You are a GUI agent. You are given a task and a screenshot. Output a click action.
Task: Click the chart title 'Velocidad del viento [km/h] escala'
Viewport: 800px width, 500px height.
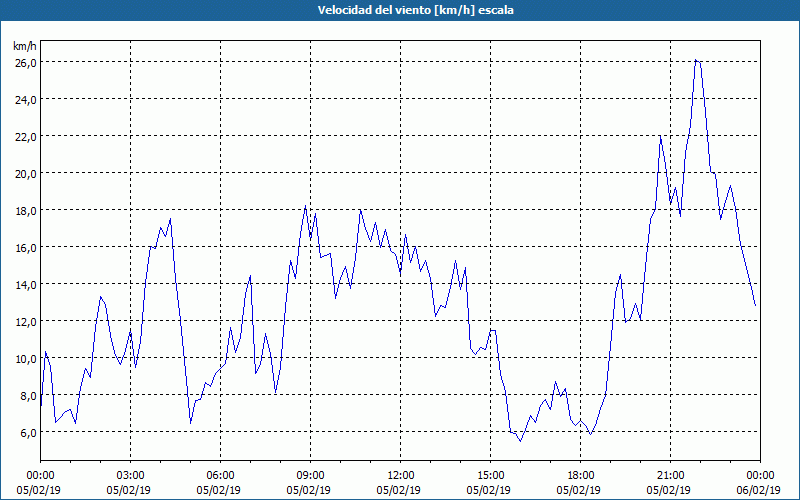tap(415, 10)
